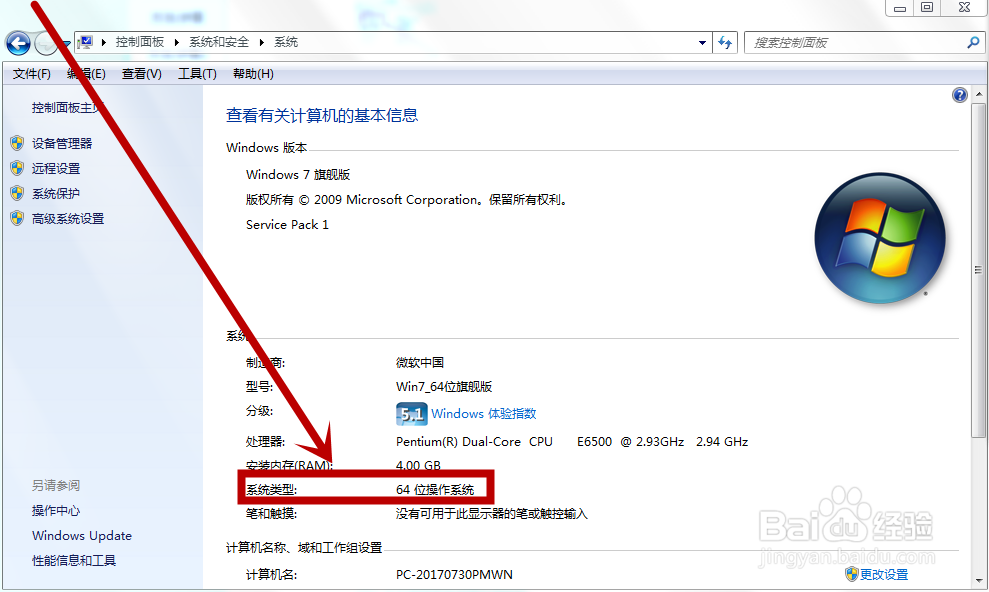Click the heading 查看有关计算机的基本信息
The height and width of the screenshot is (592, 989).
tap(322, 115)
